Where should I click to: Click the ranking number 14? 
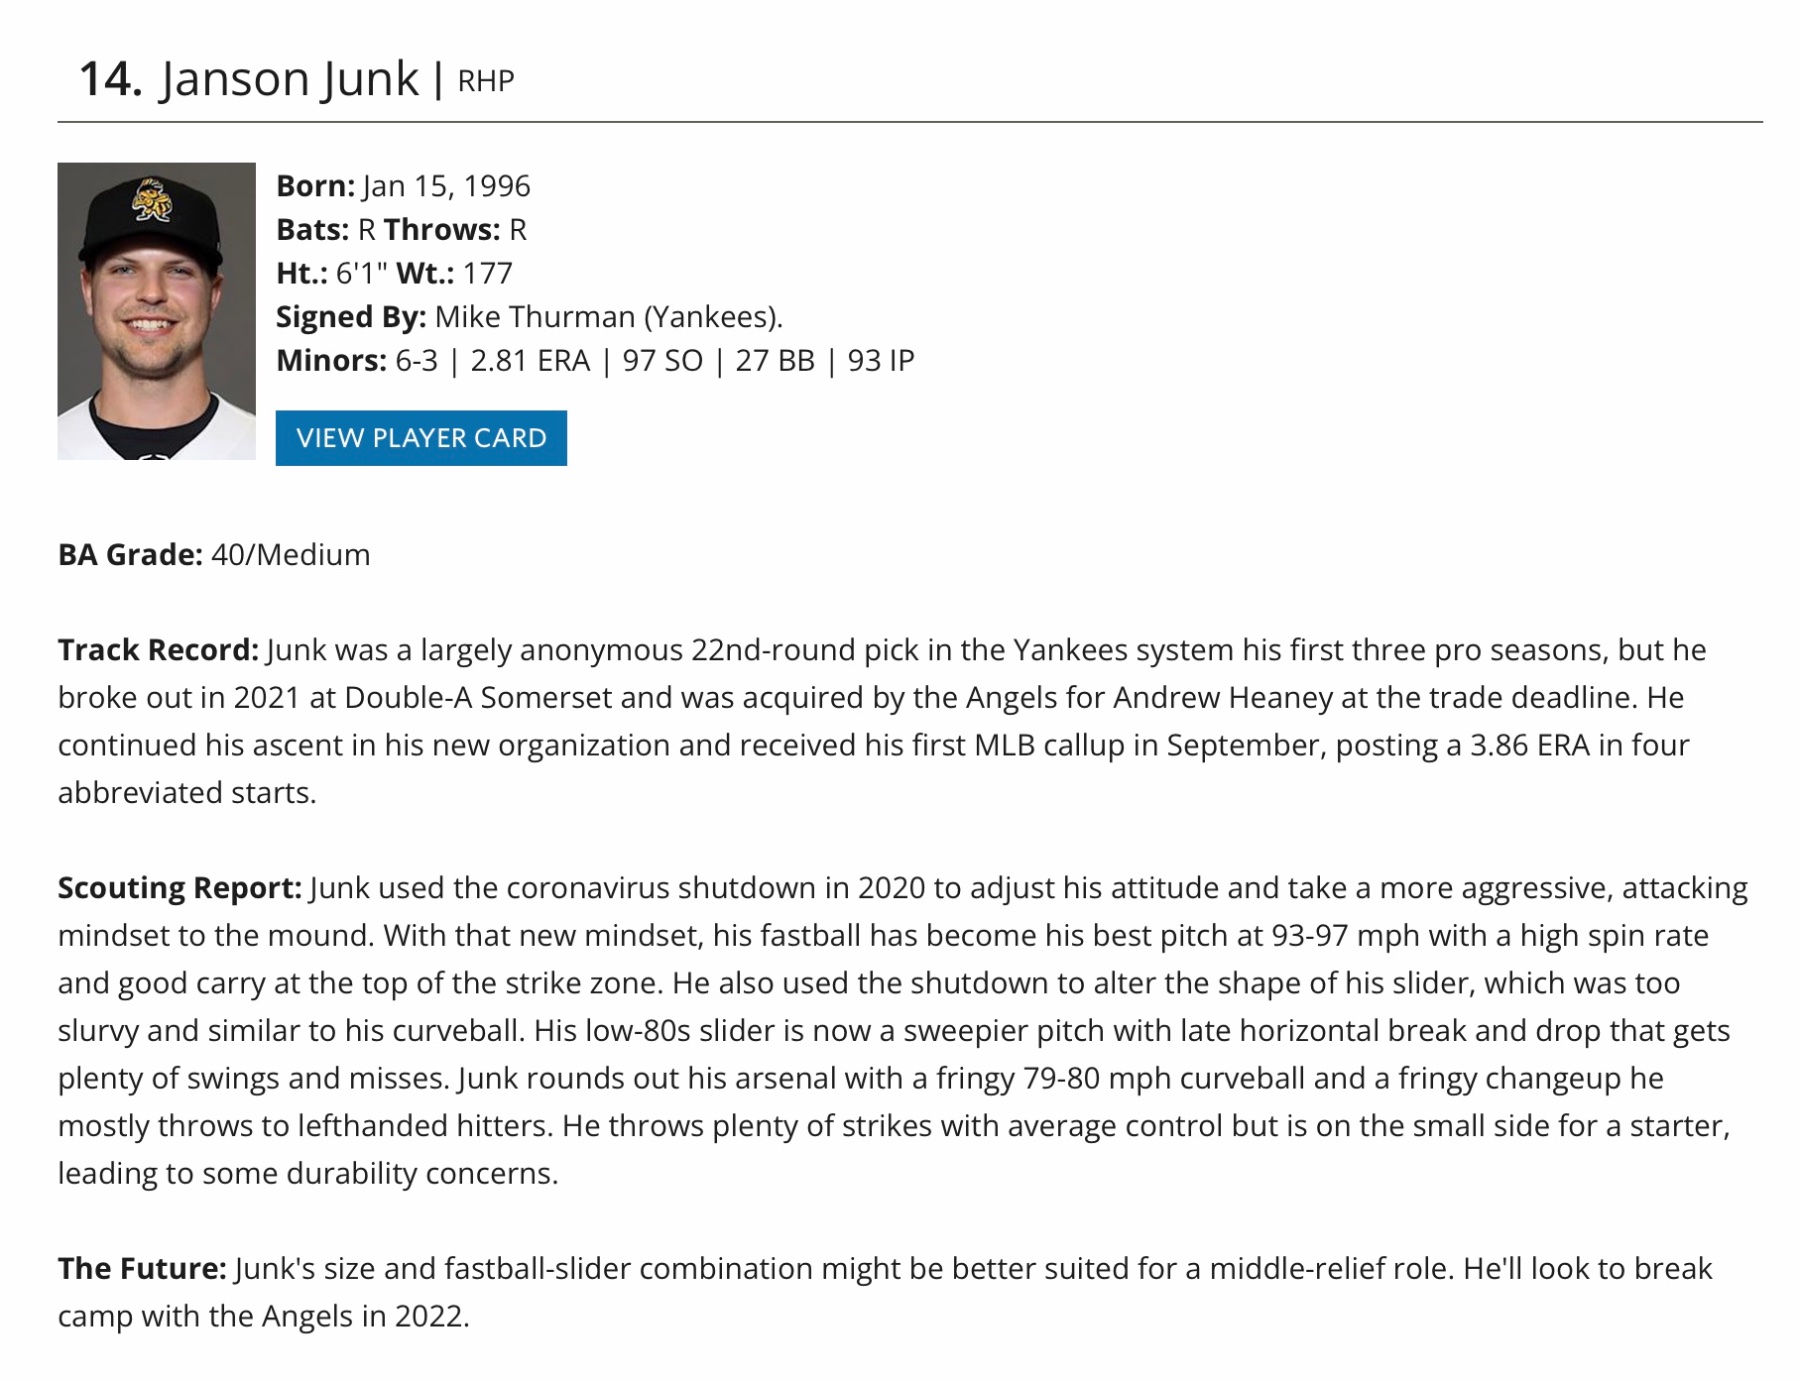110,79
